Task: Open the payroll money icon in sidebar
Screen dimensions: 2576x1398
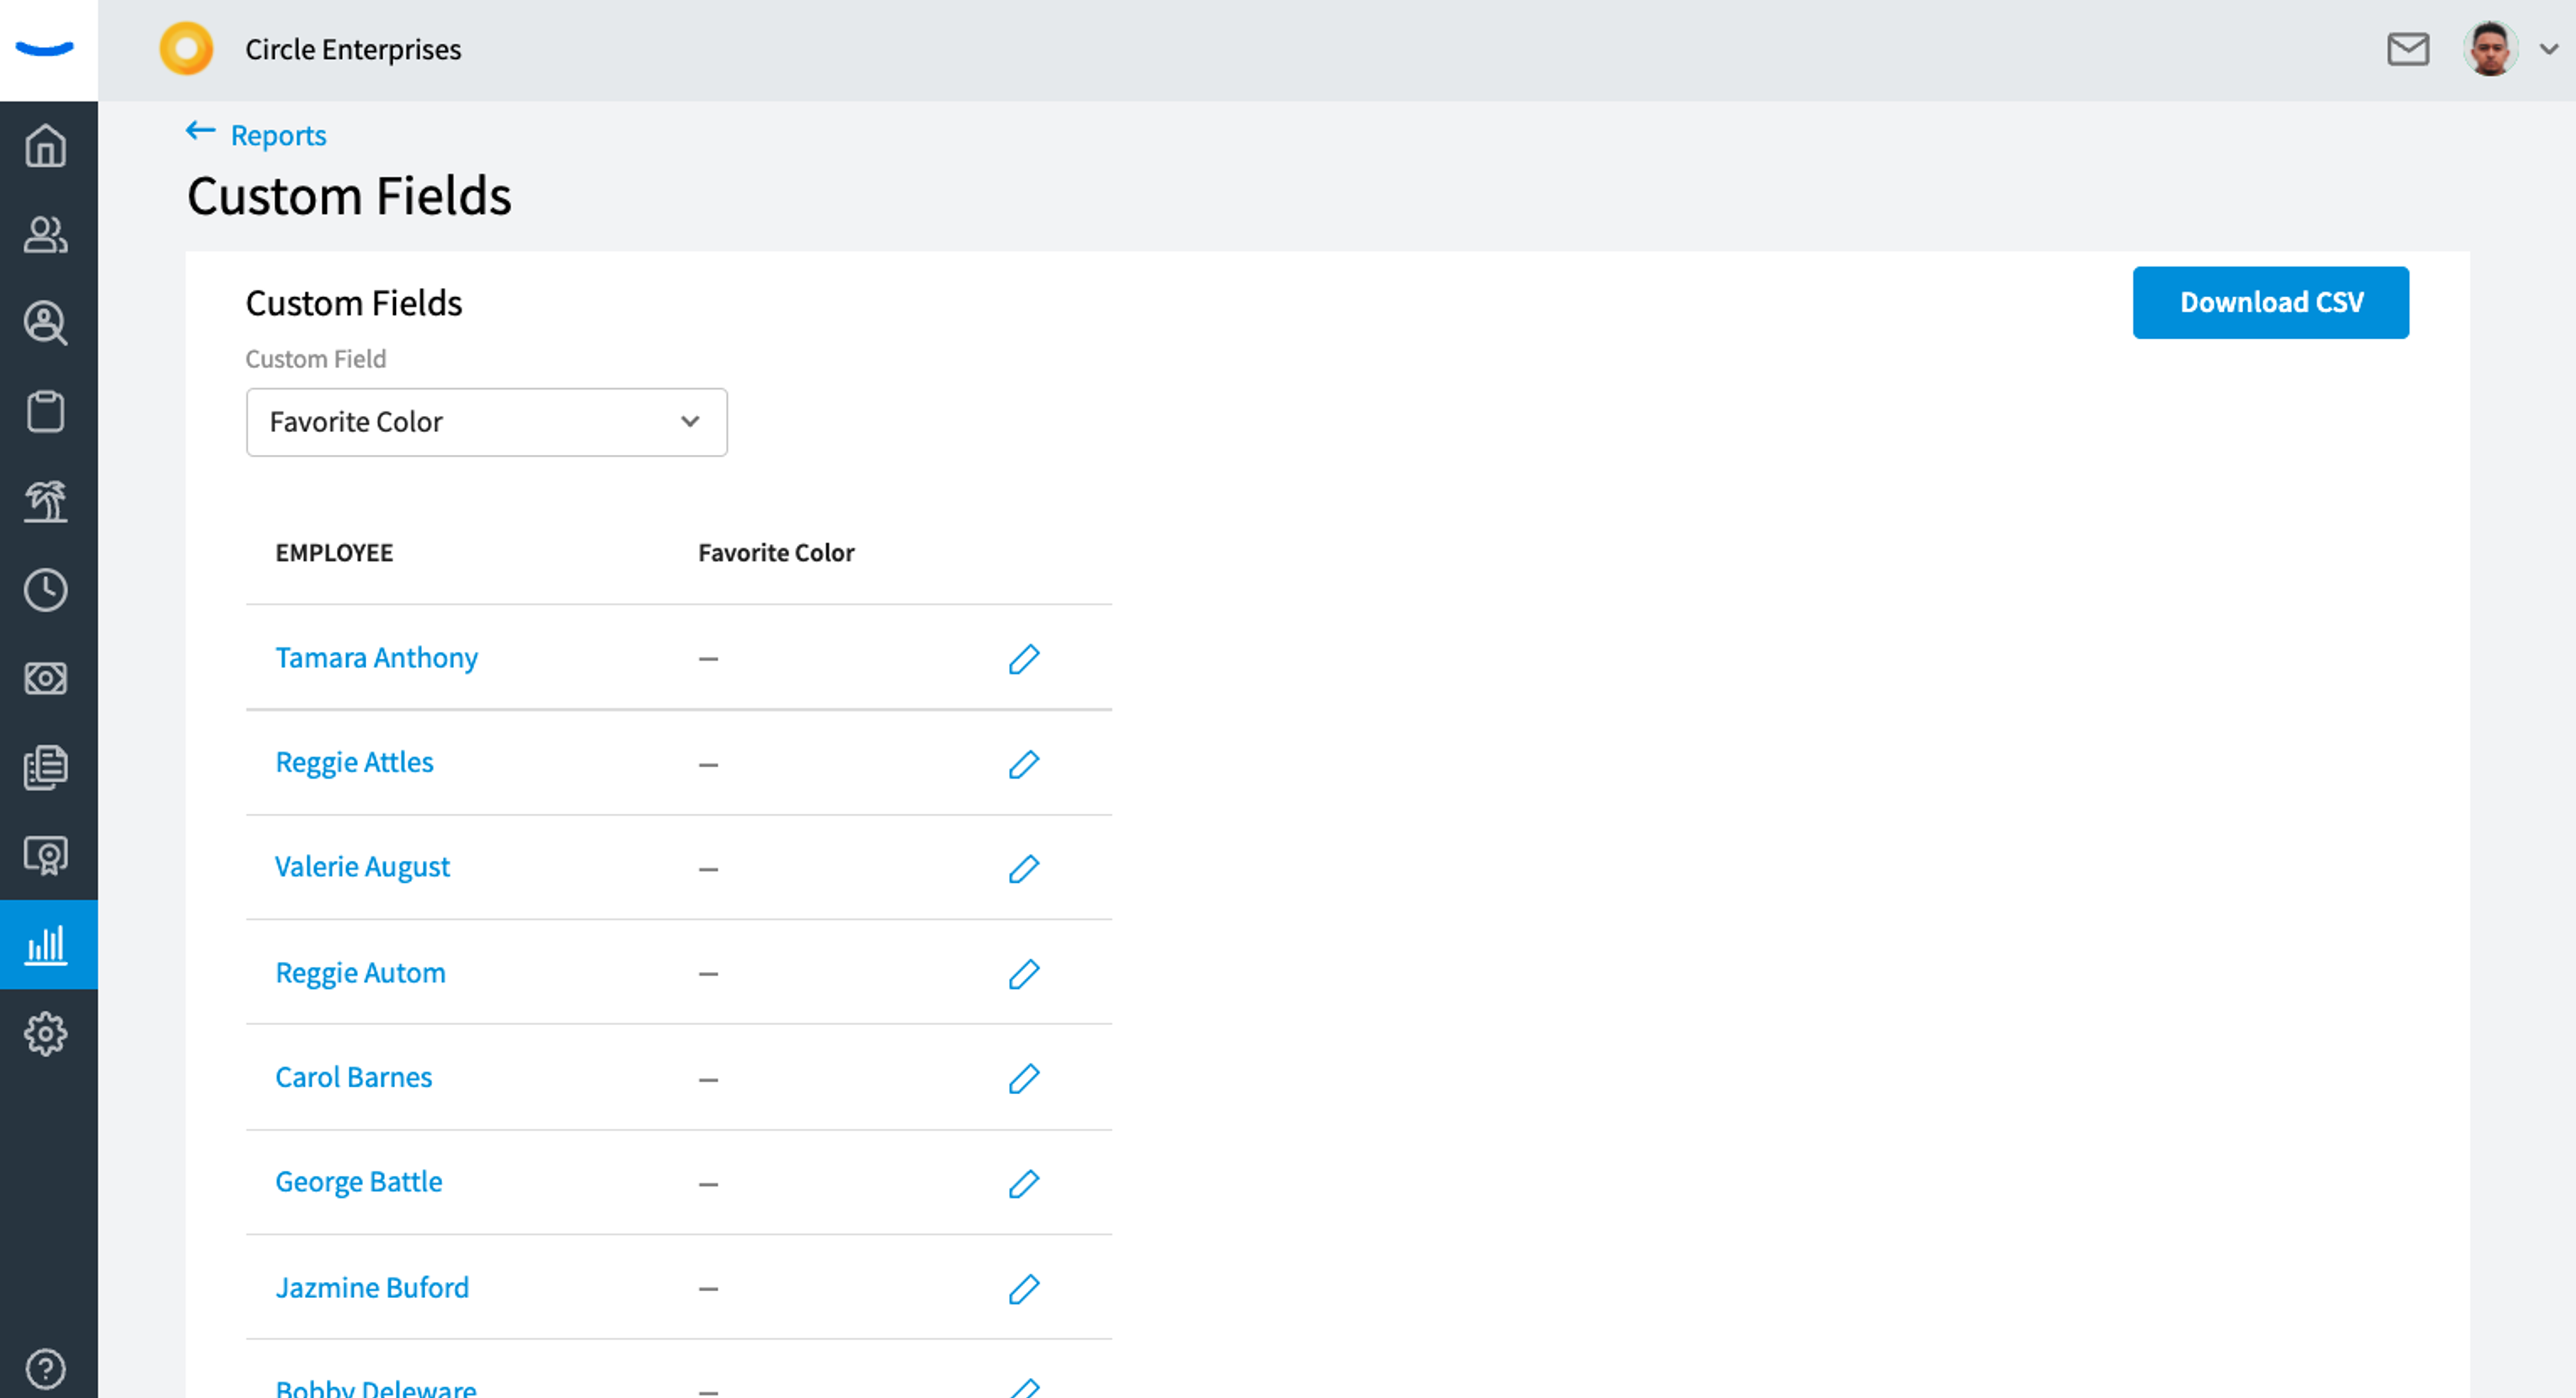Action: click(x=46, y=678)
